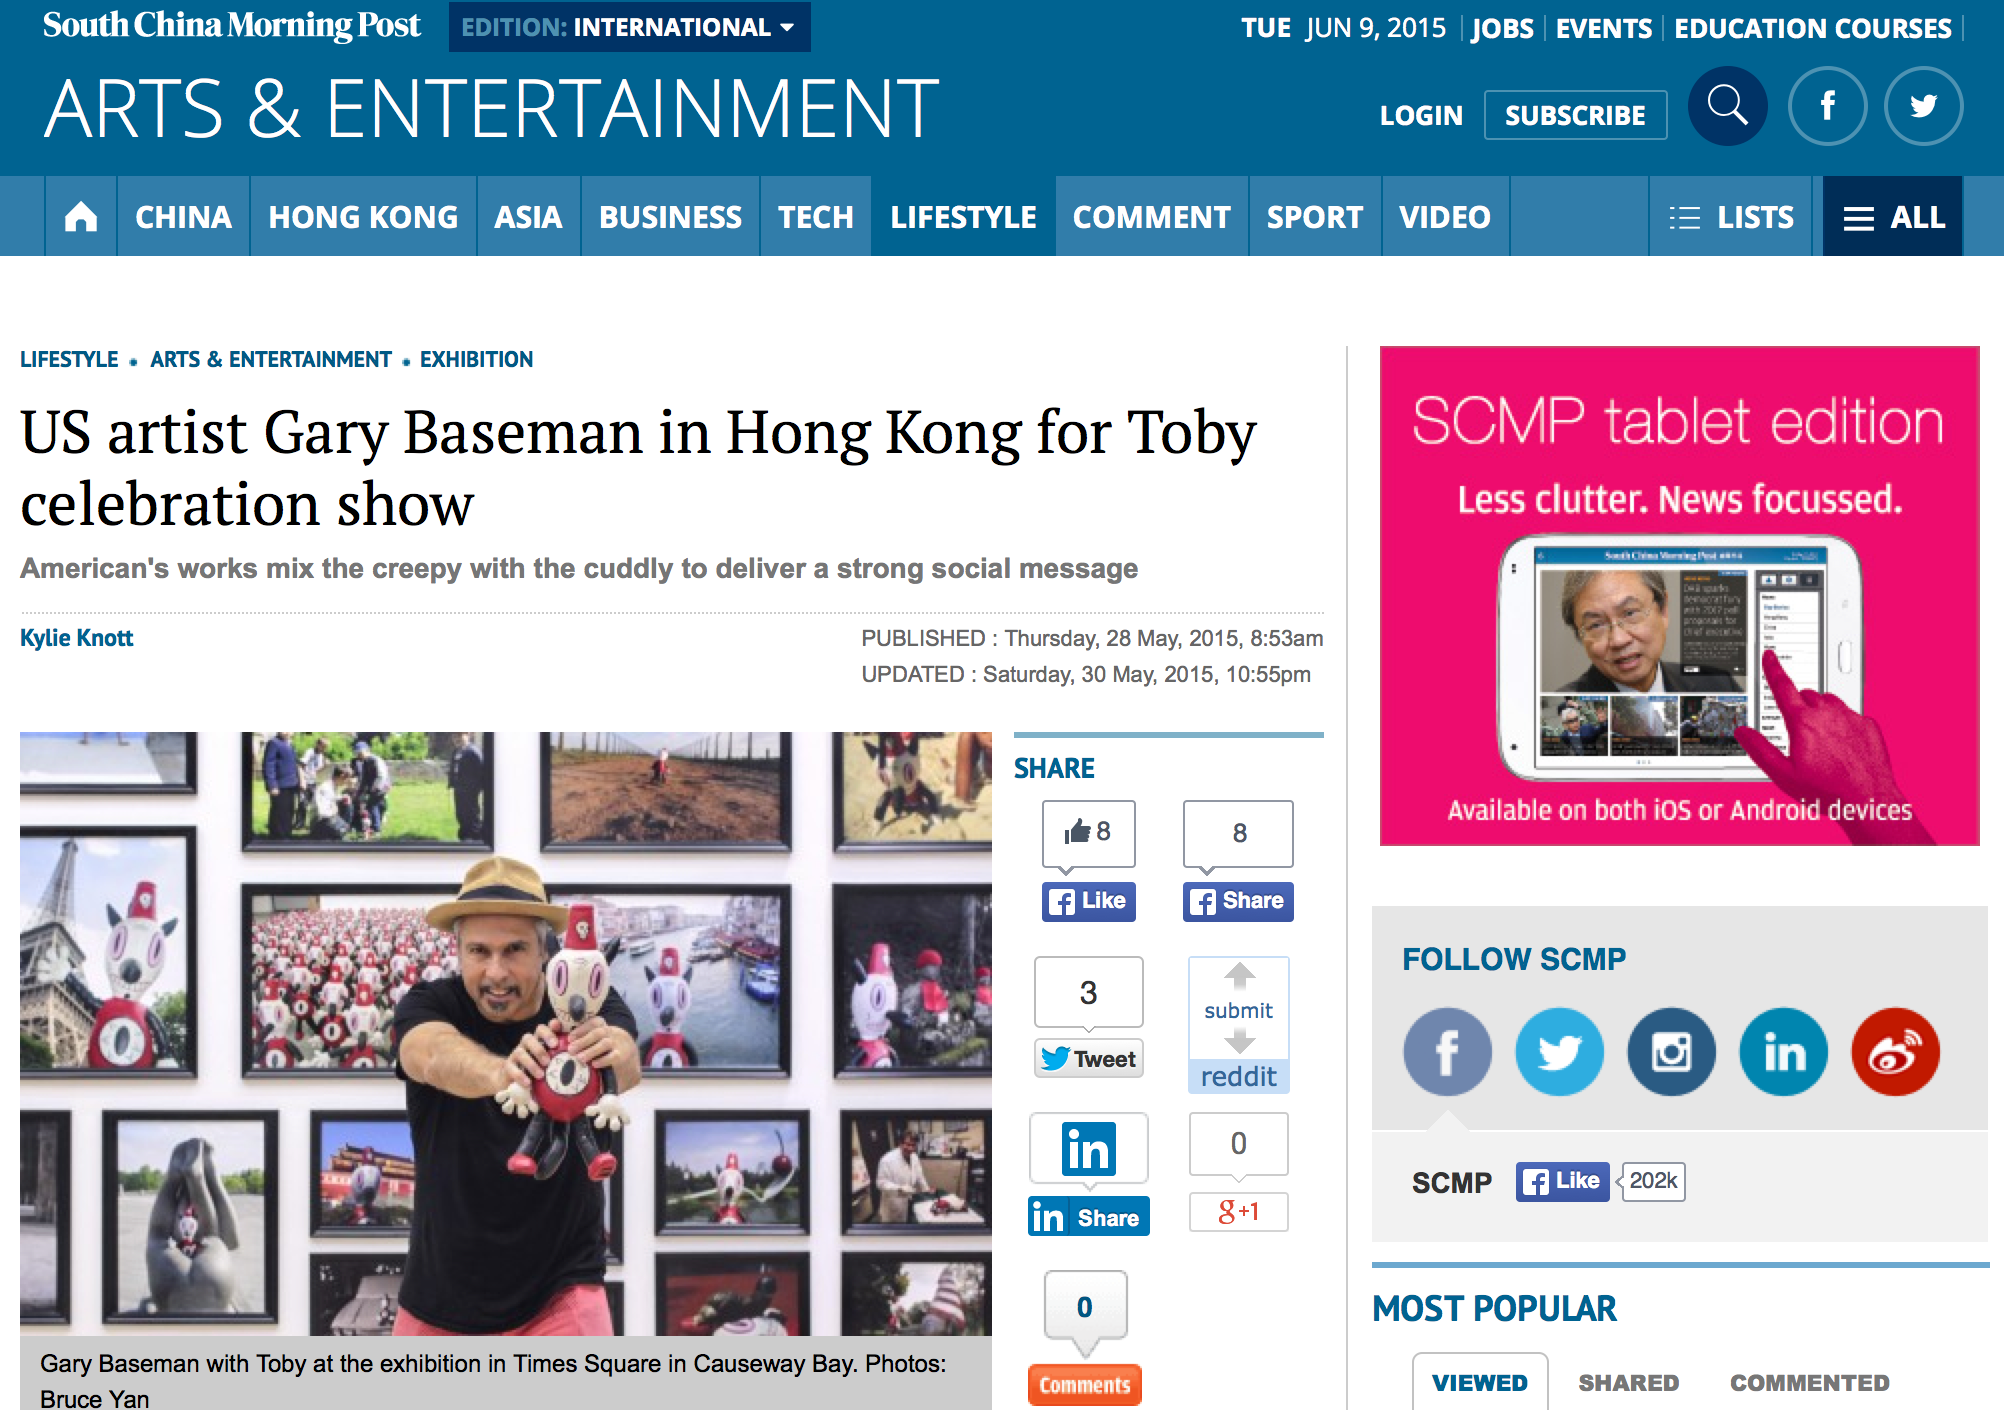Image resolution: width=2004 pixels, height=1410 pixels.
Task: Expand the LISTS menu
Action: (x=1731, y=216)
